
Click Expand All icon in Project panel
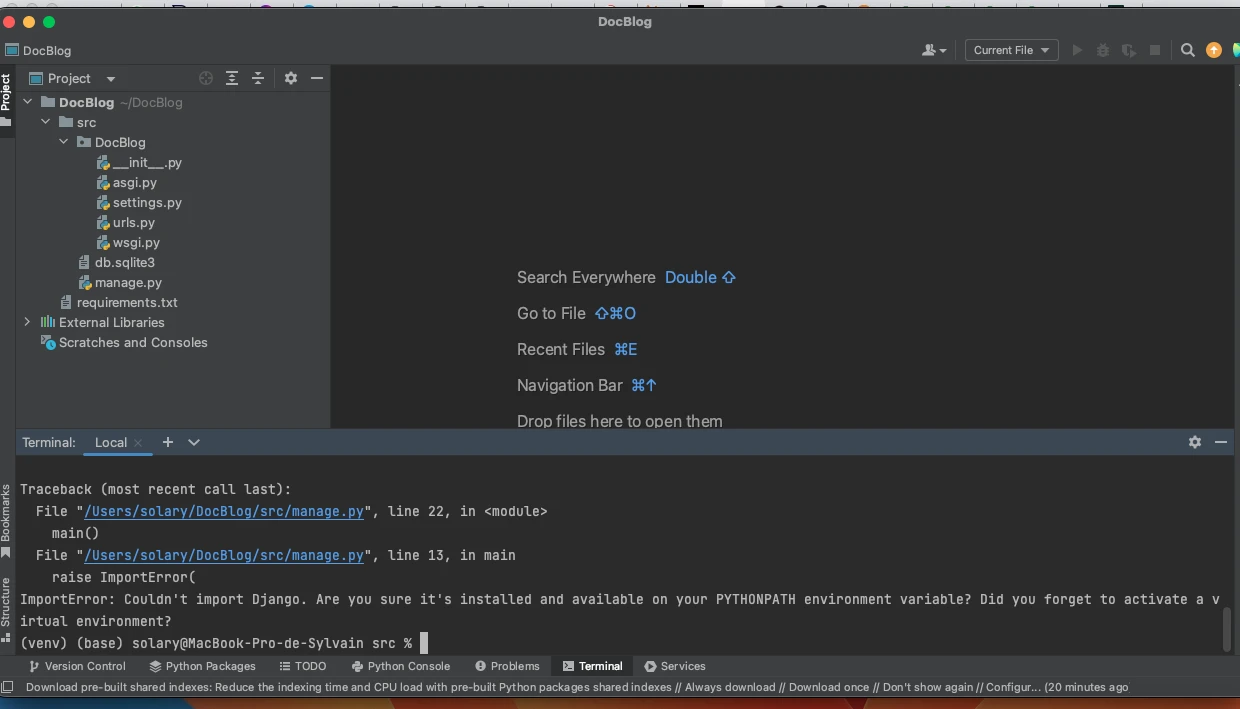(232, 78)
